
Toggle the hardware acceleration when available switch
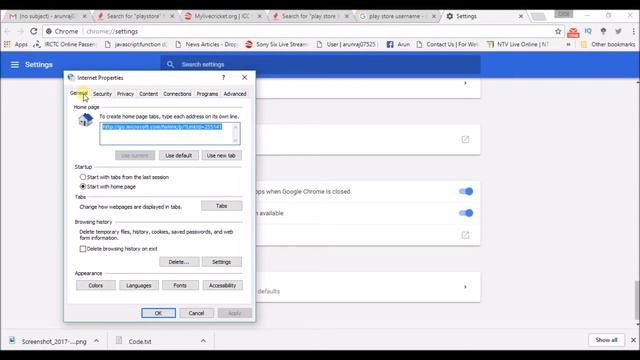[466, 213]
